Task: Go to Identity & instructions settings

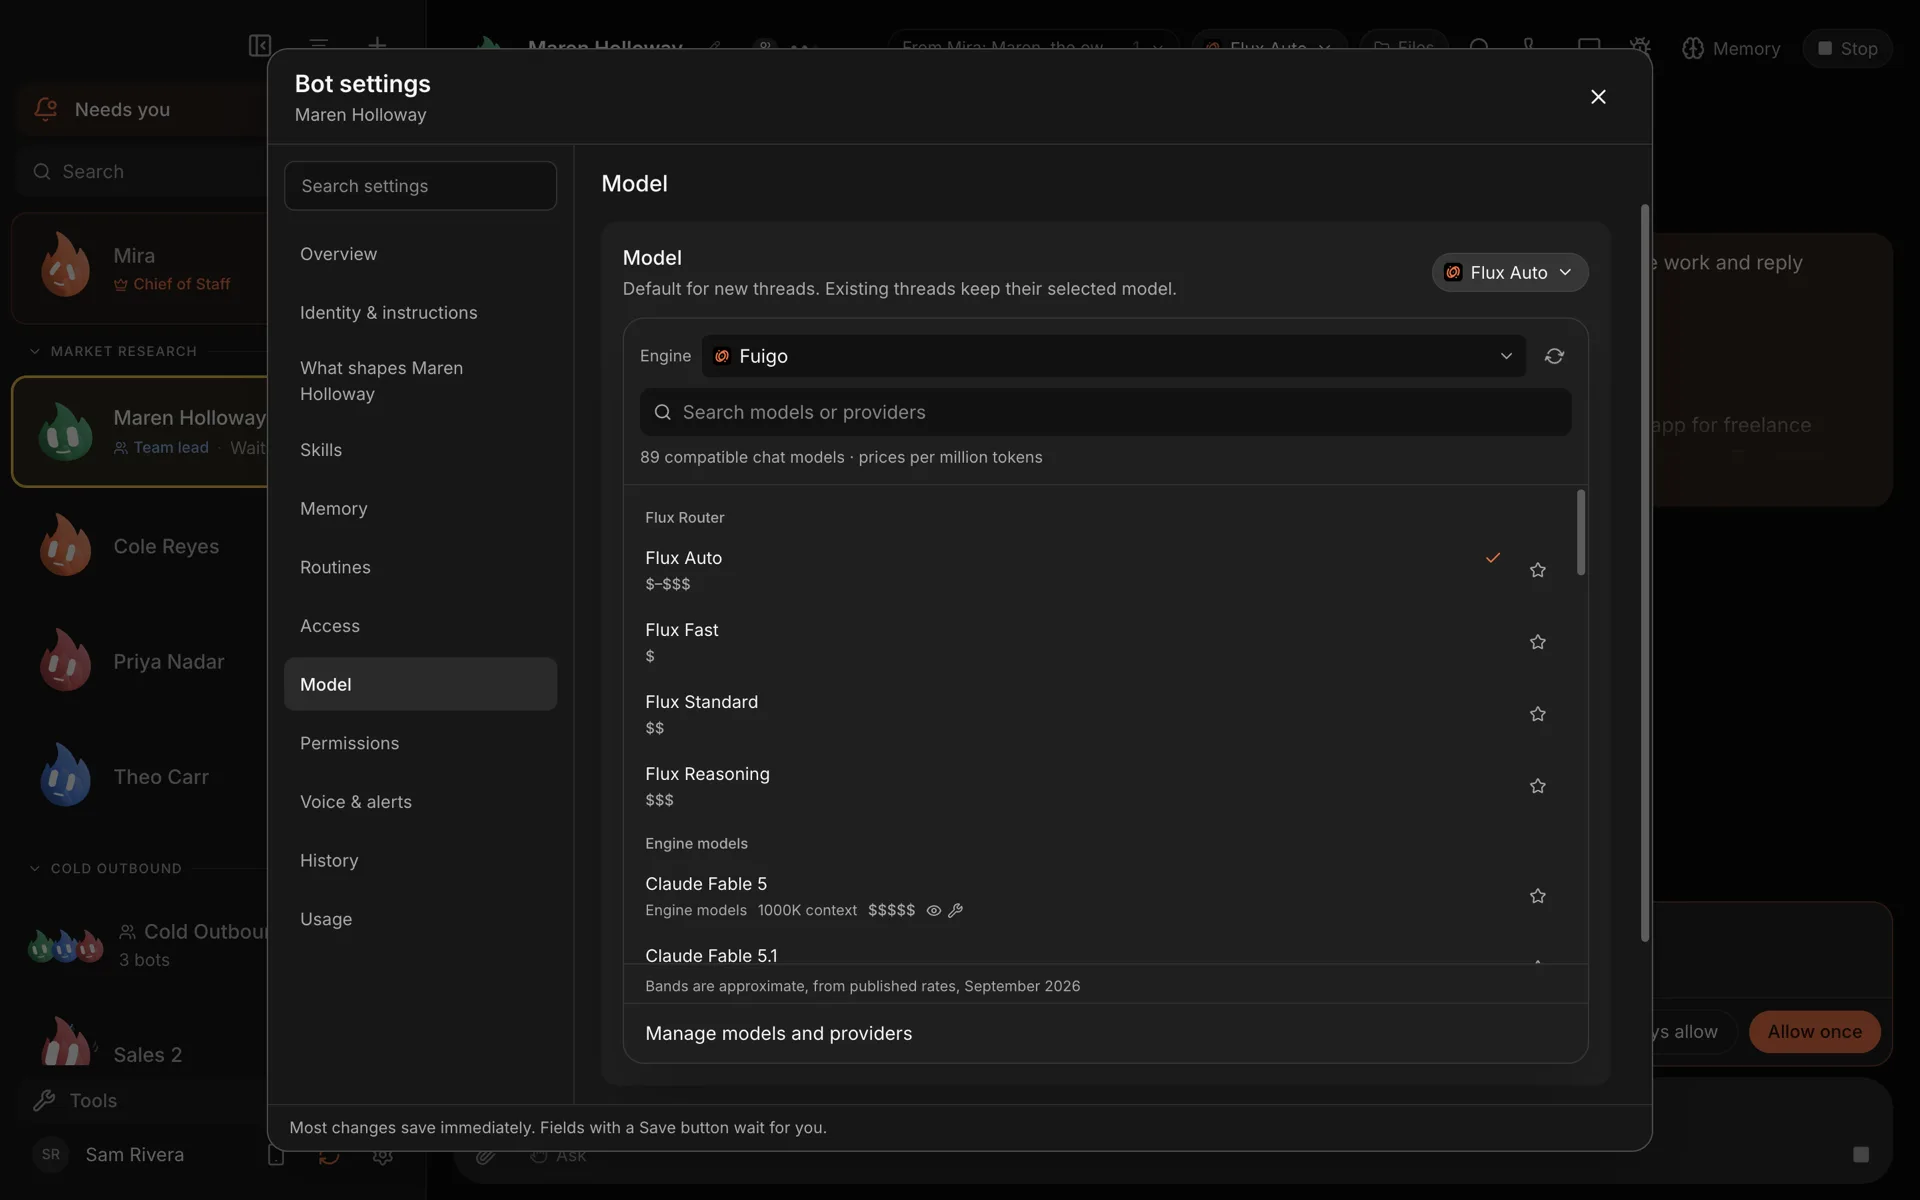Action: click(420, 313)
